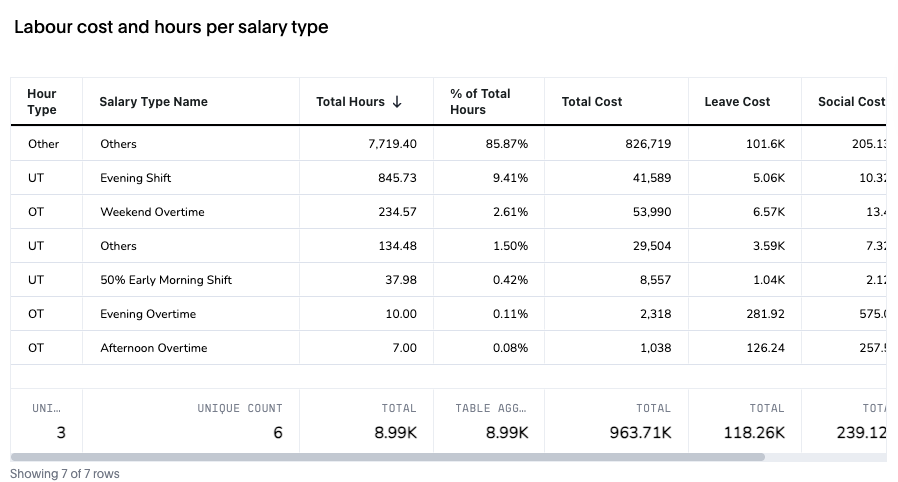The image size is (898, 482).
Task: Select the Evening Shift row name
Action: [x=136, y=178]
